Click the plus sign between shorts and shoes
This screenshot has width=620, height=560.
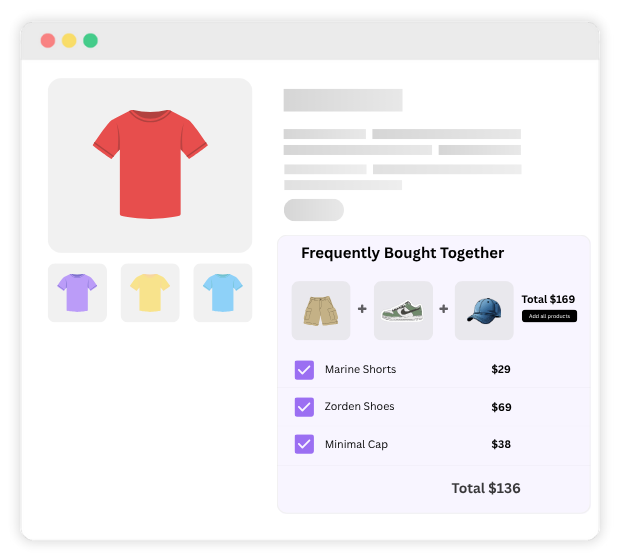362,309
